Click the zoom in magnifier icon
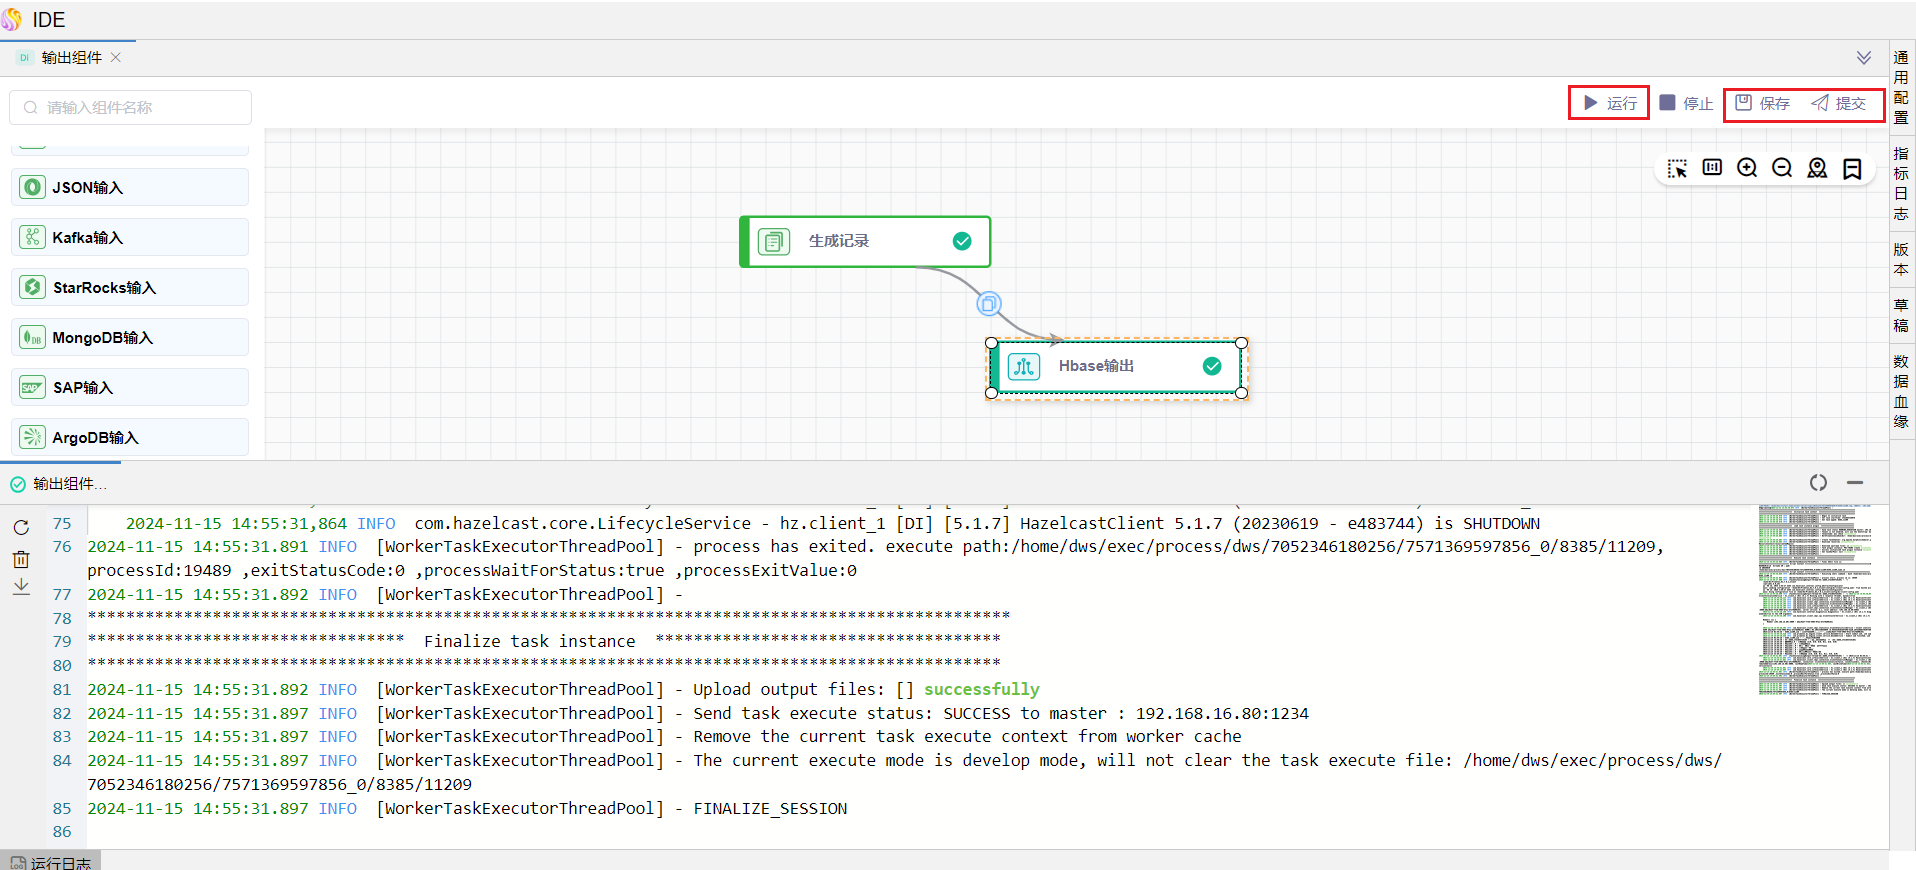The width and height of the screenshot is (1916, 870). [1747, 168]
